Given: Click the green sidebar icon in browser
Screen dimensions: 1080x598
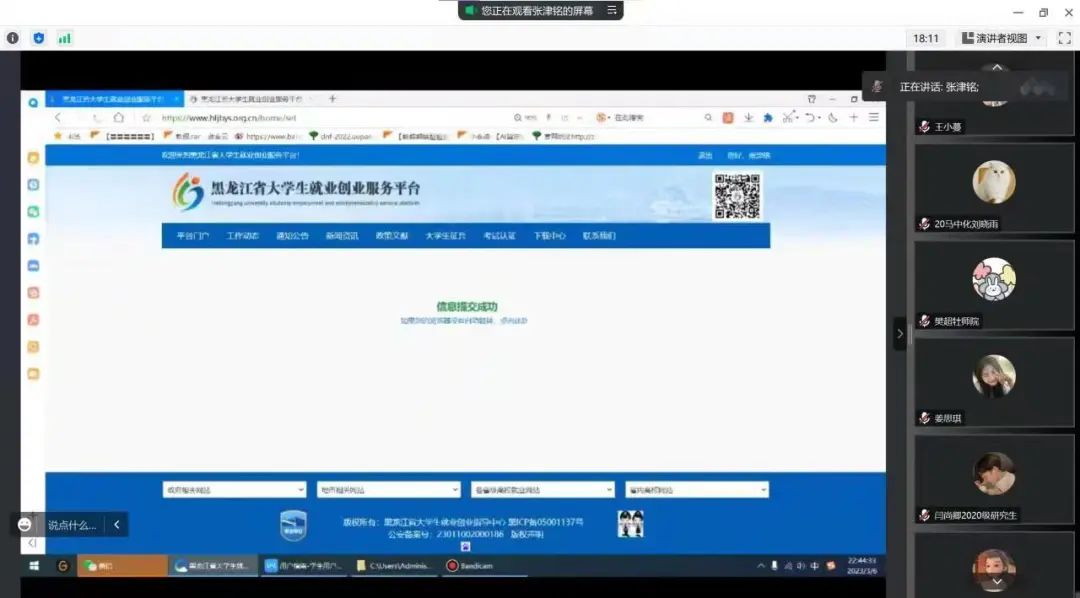Looking at the screenshot, I should [33, 212].
